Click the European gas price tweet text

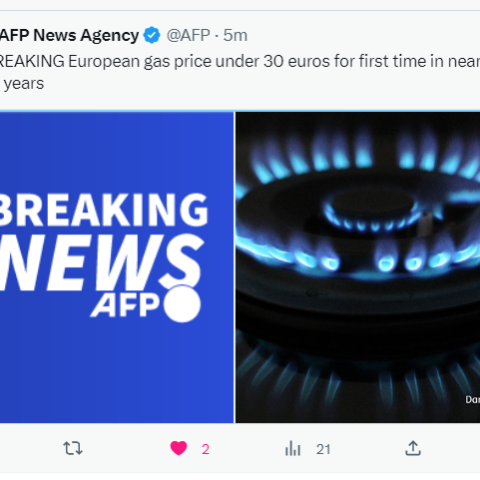tap(240, 72)
